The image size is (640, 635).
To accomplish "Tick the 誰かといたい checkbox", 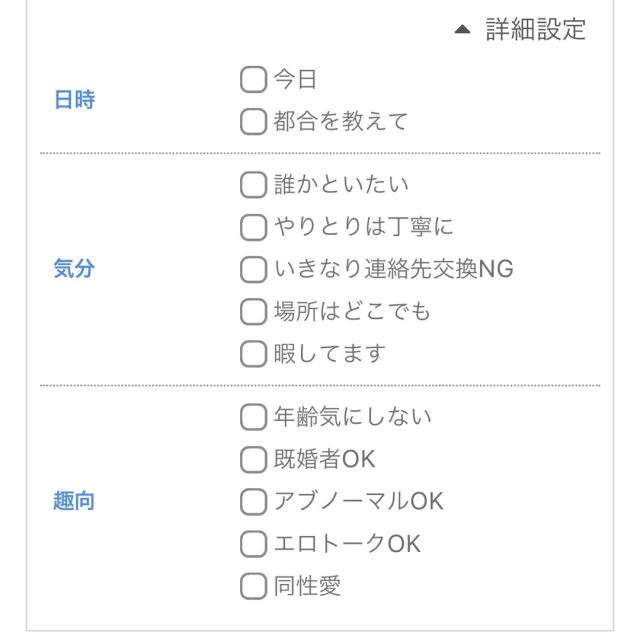I will (254, 185).
